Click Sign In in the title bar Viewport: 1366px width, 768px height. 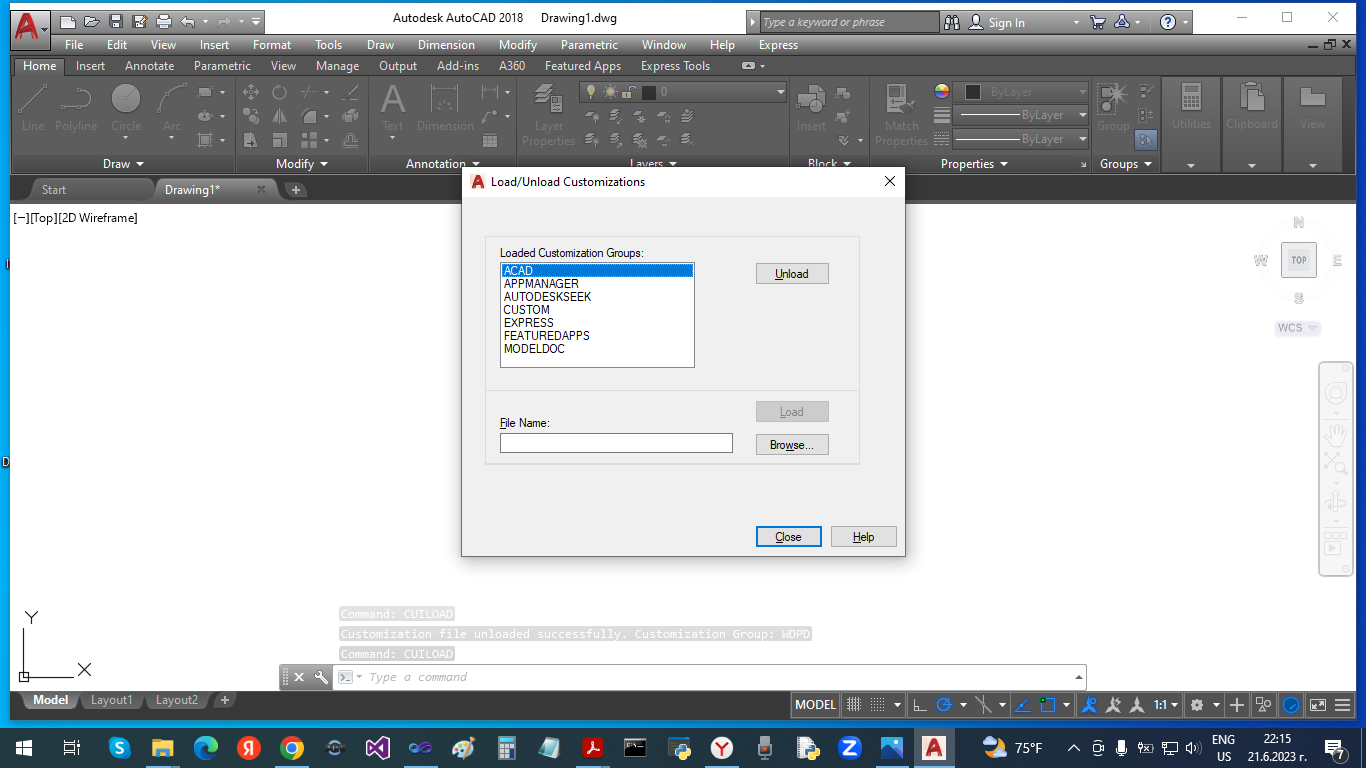click(1006, 23)
